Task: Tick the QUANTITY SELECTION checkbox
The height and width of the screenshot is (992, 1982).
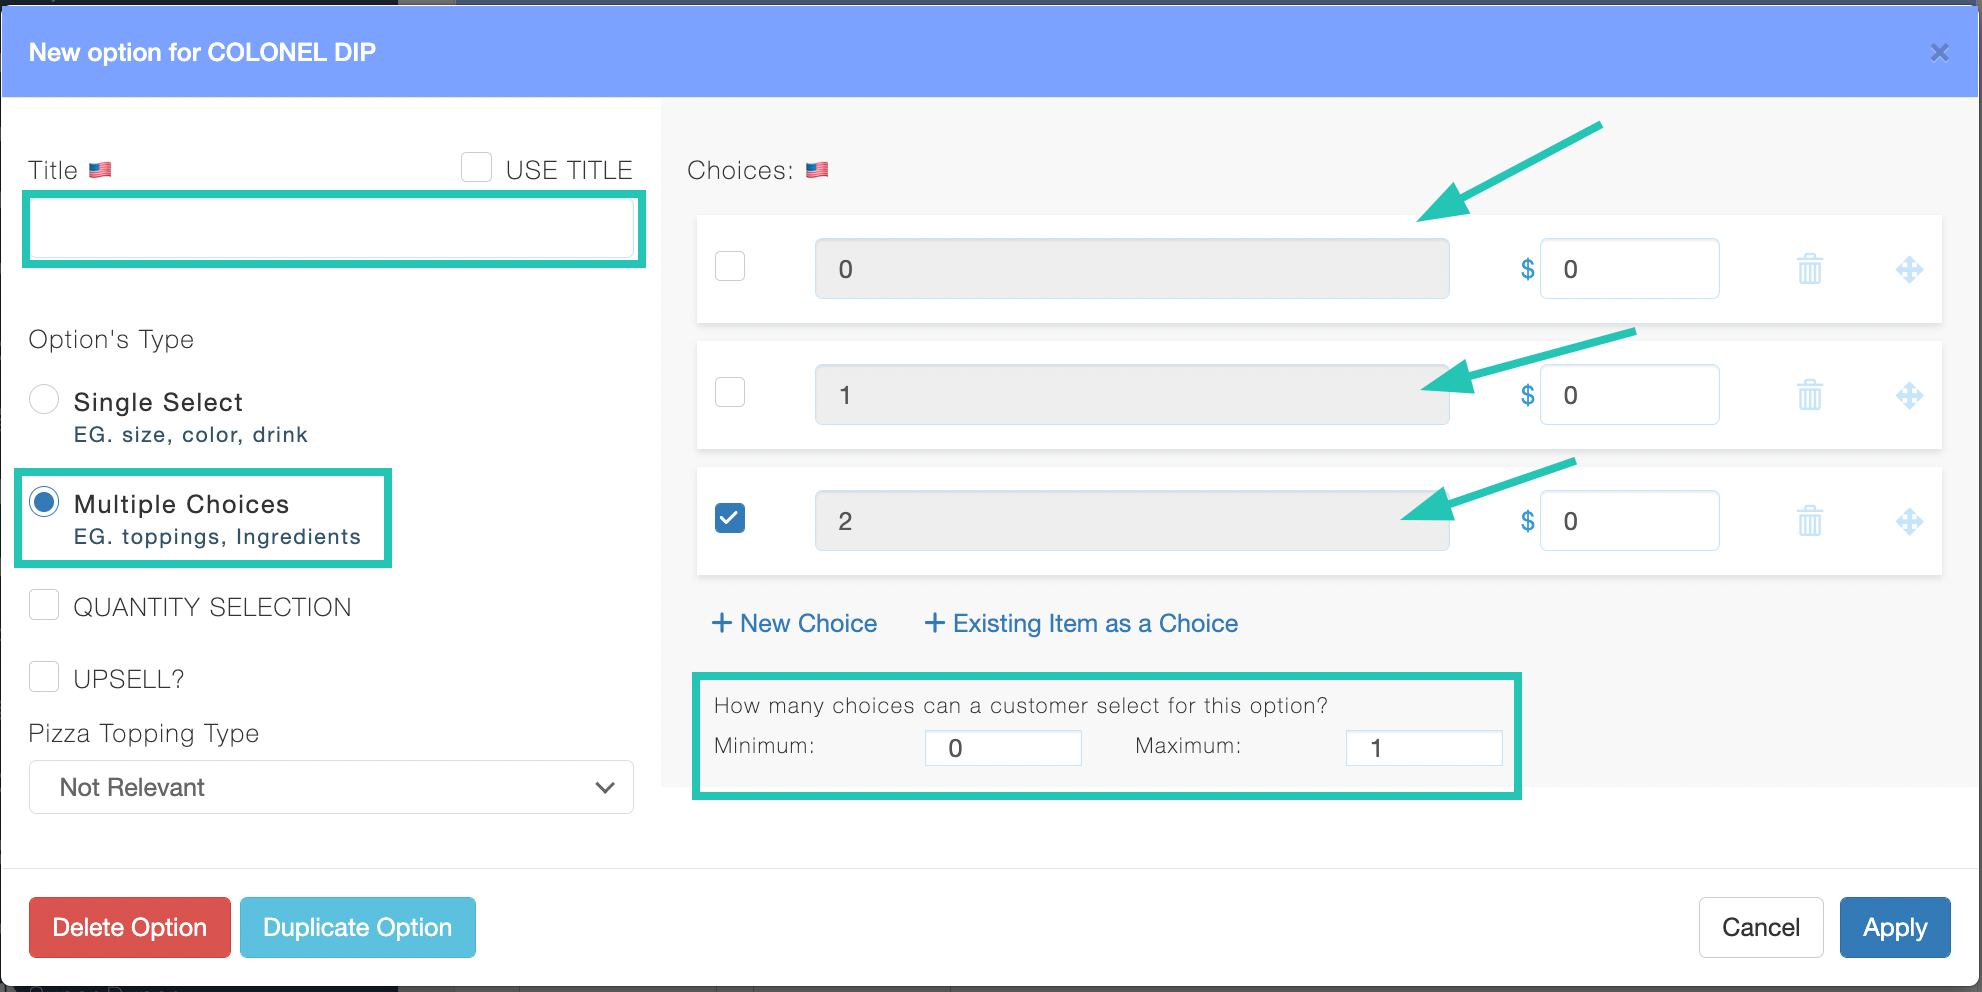Action: tap(44, 605)
